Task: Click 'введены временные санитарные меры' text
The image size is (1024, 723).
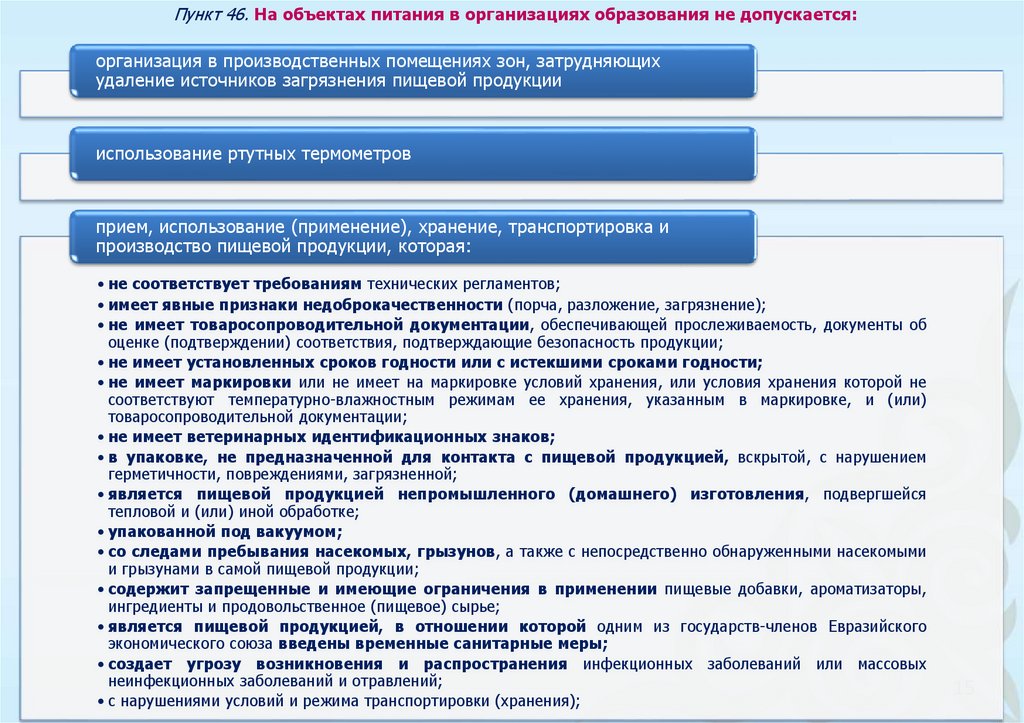Action: point(443,644)
